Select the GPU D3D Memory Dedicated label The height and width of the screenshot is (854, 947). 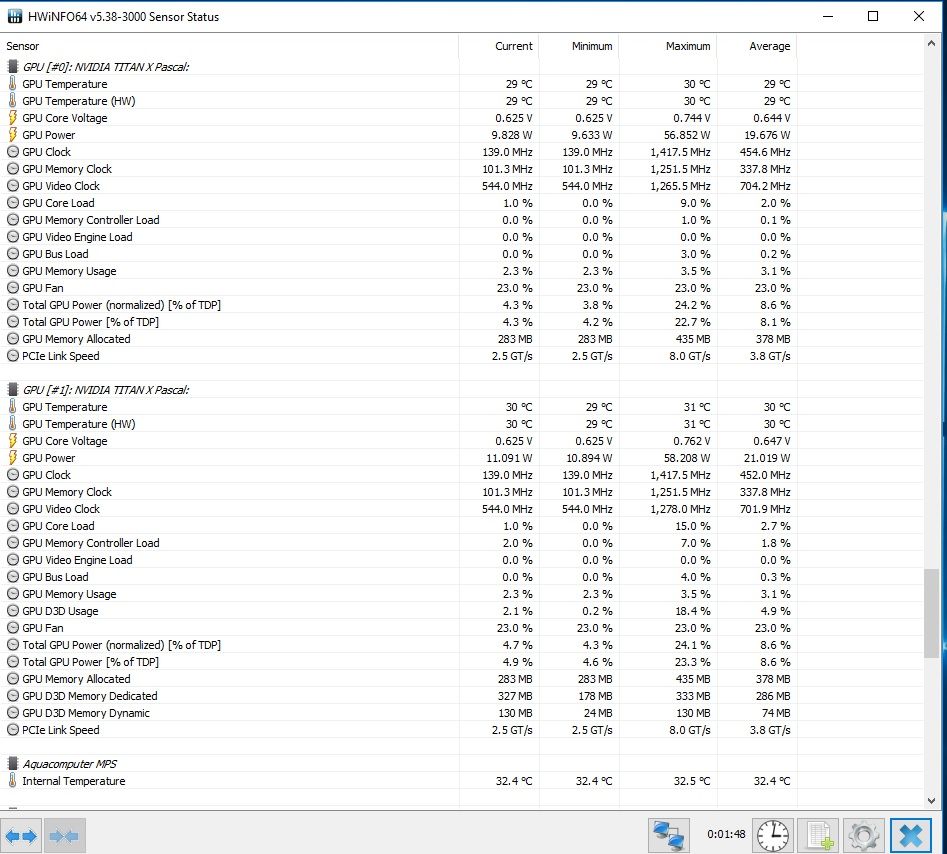pos(90,696)
